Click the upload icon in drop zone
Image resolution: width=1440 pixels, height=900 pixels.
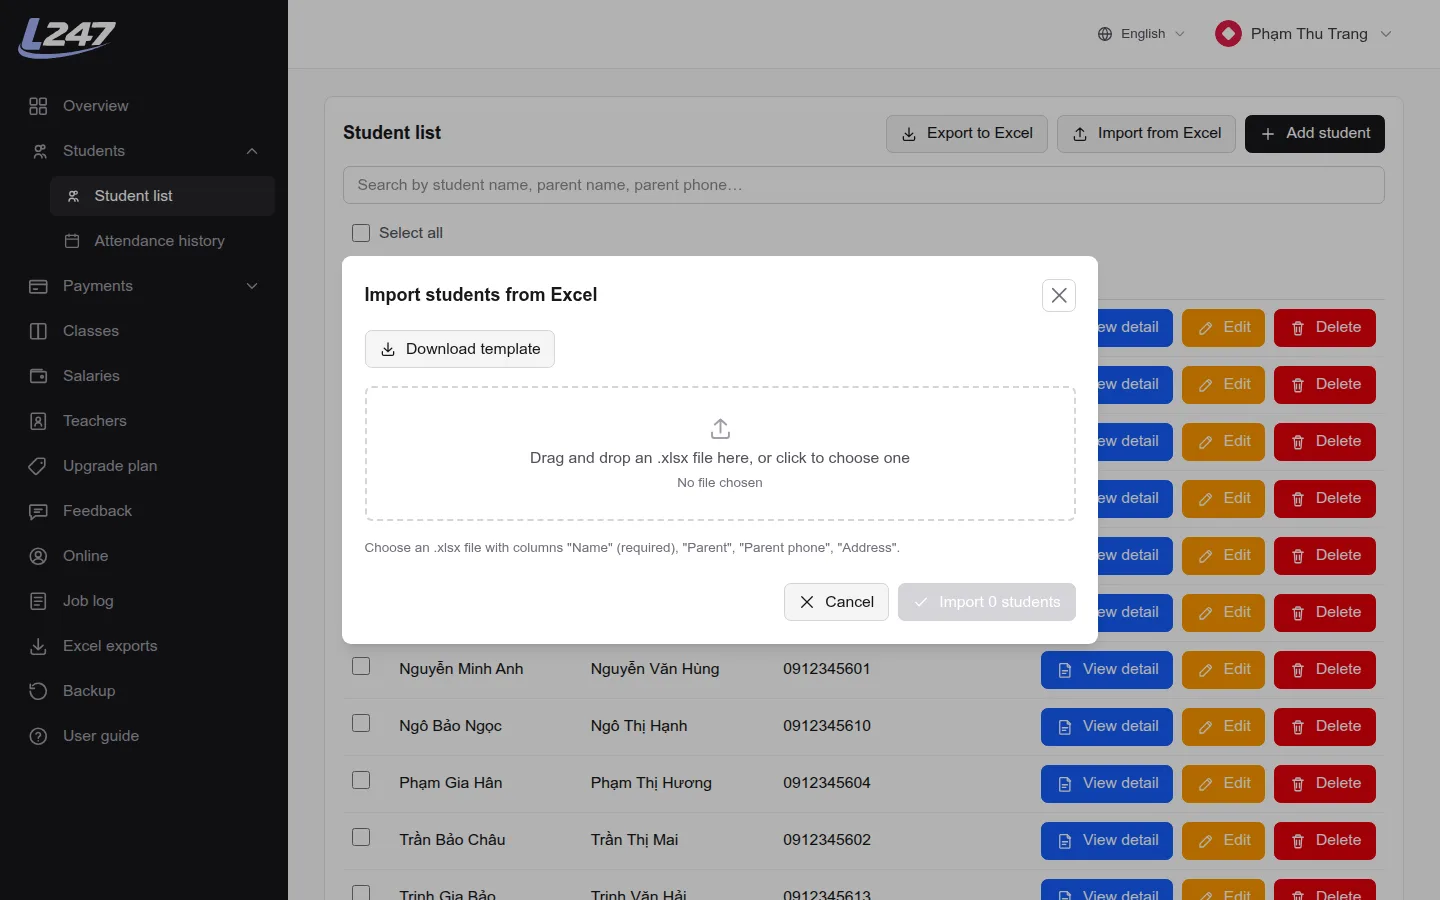coord(720,429)
